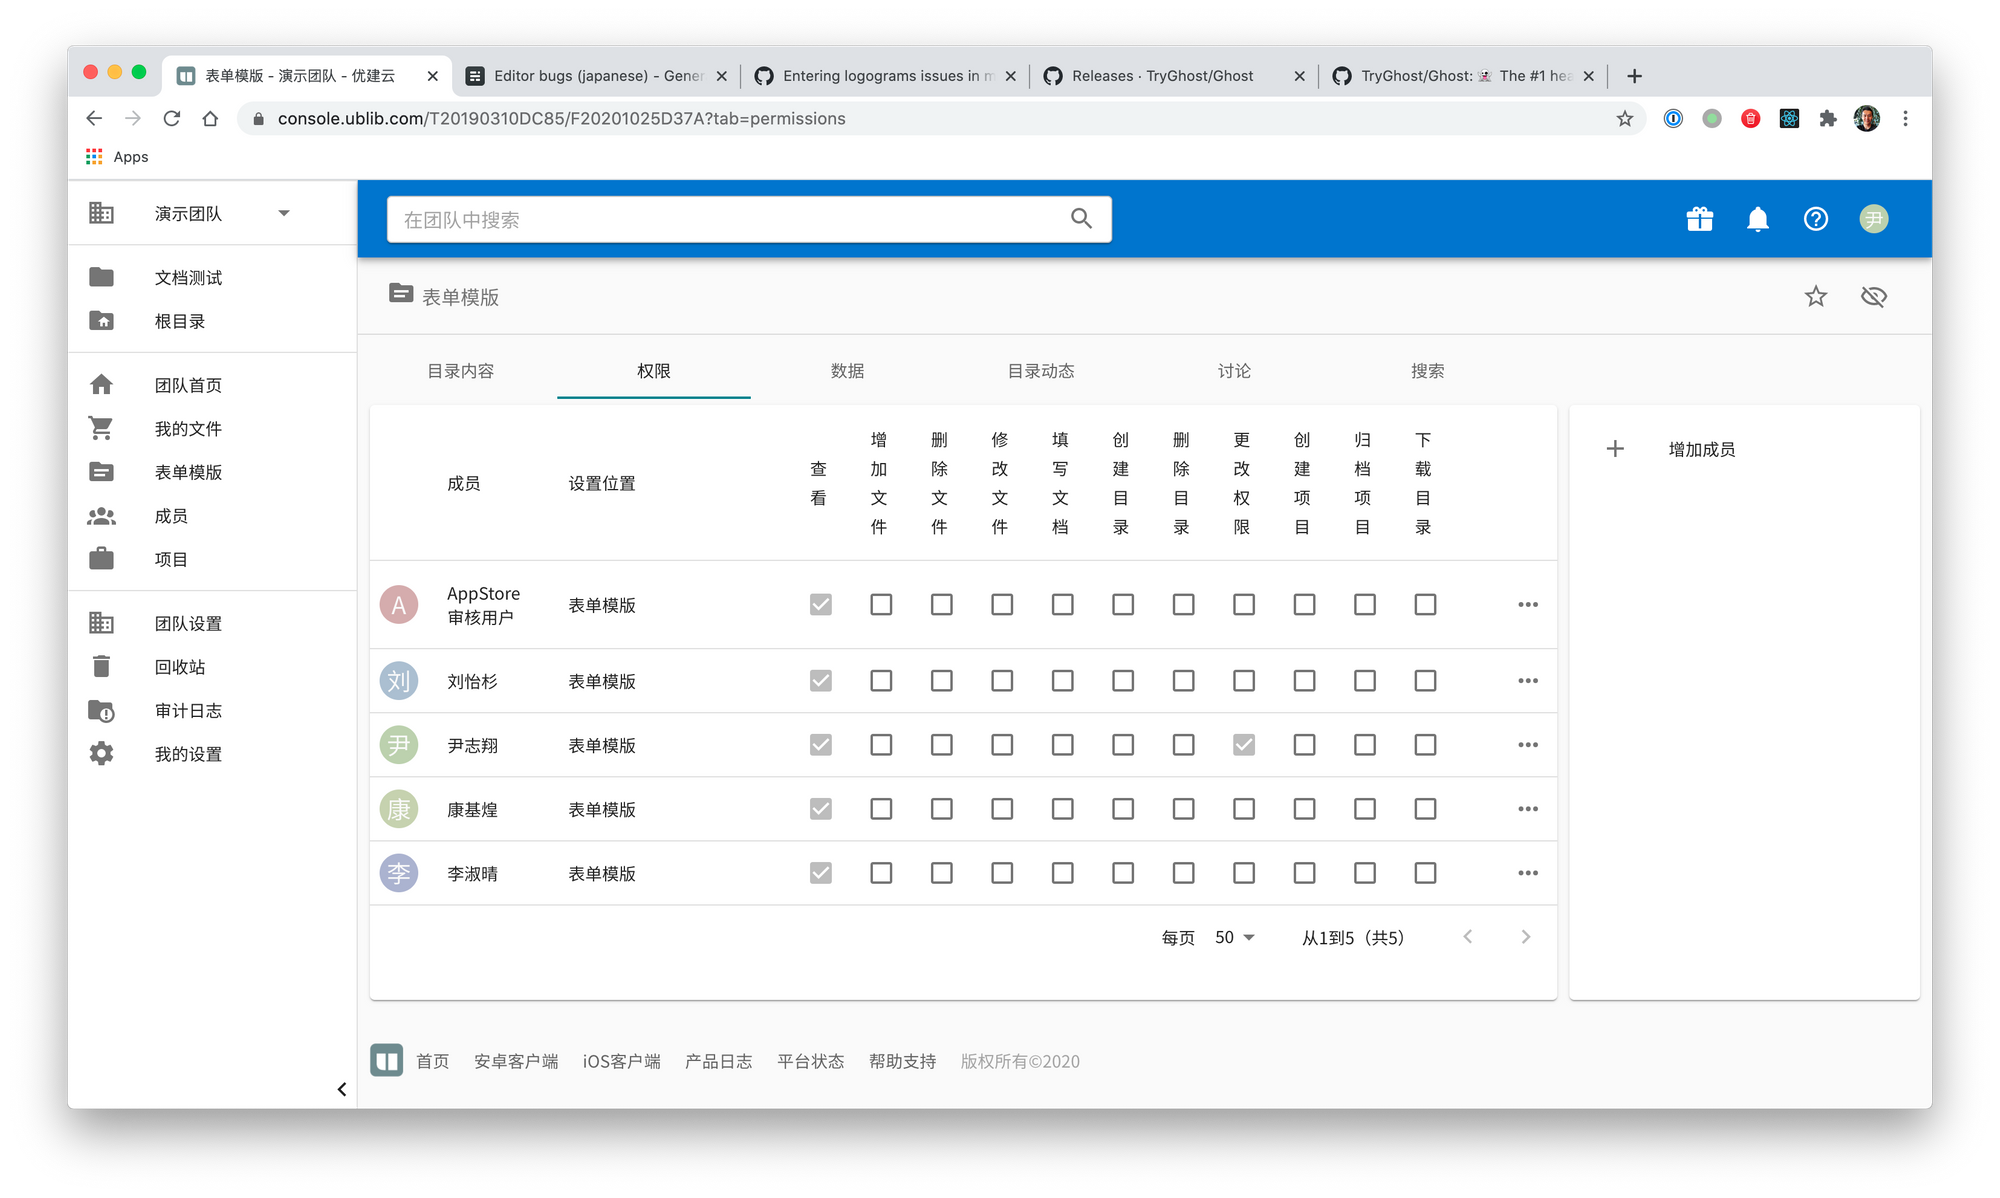Click the gift icon in header
The height and width of the screenshot is (1198, 2000).
click(1699, 219)
